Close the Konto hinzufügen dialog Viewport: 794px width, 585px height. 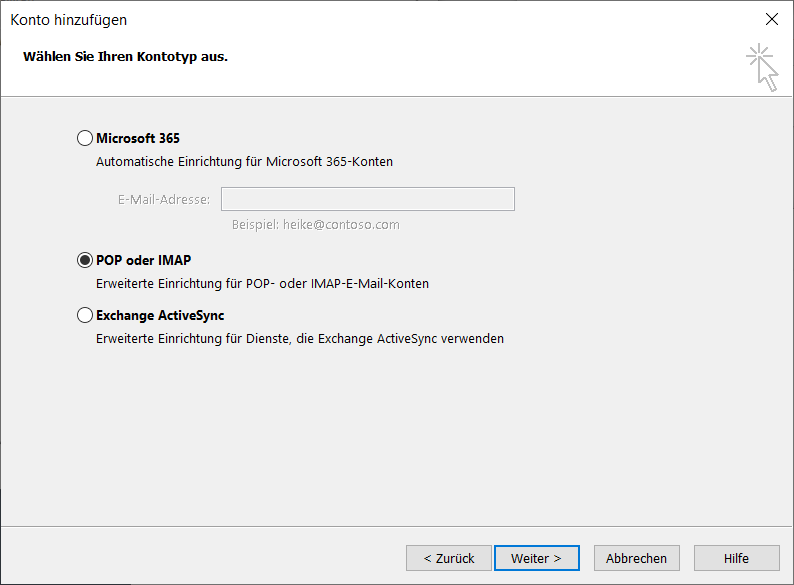tap(772, 19)
